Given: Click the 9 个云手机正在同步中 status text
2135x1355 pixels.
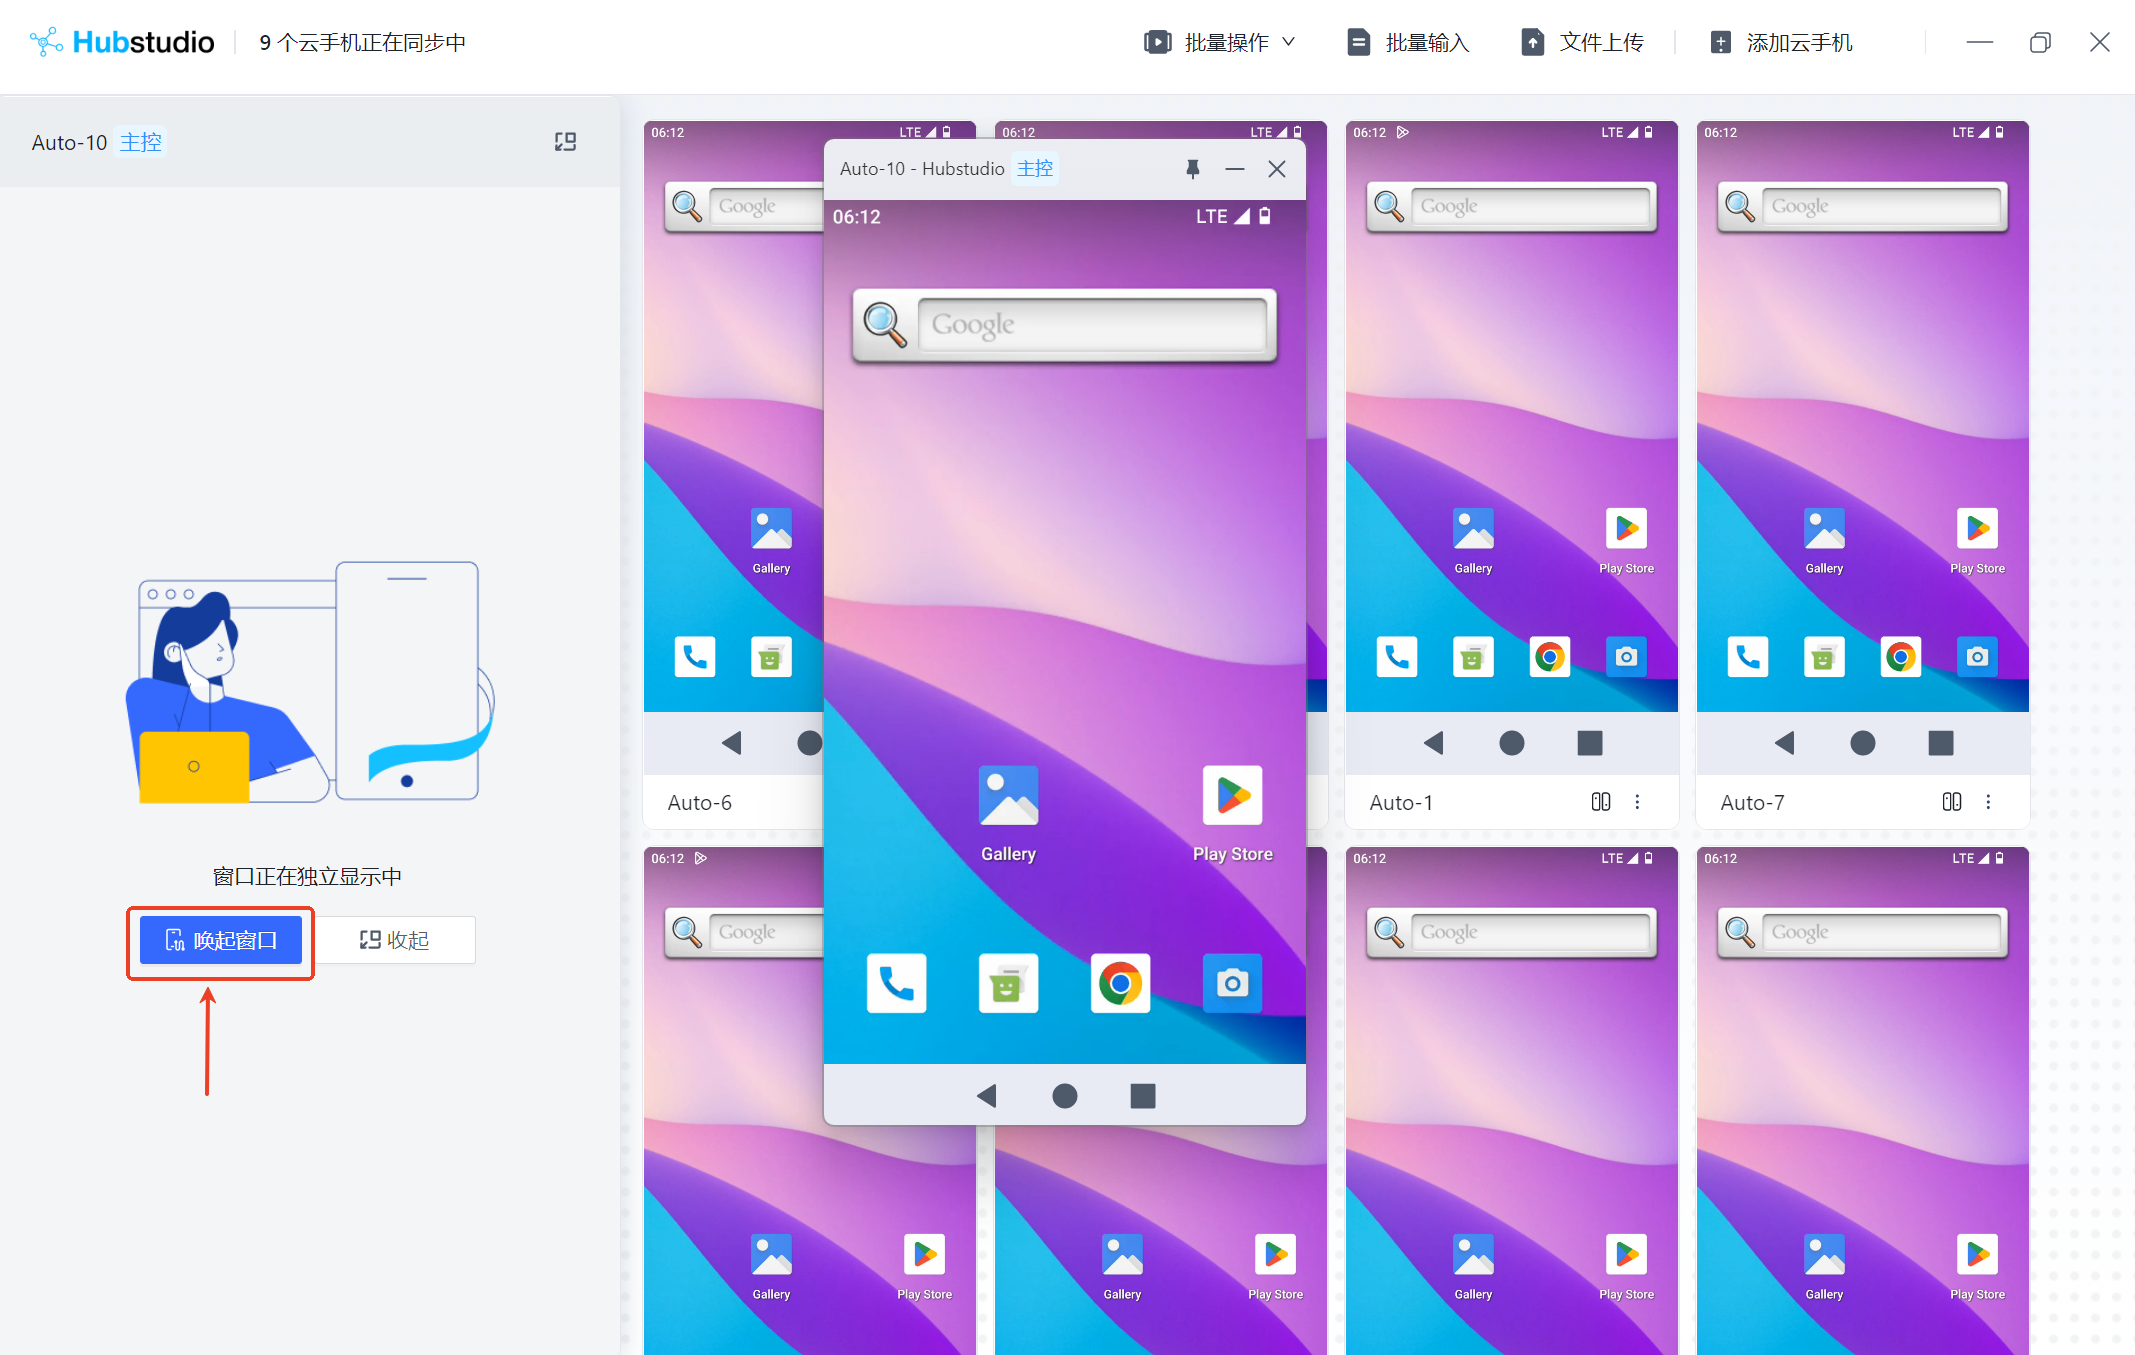Looking at the screenshot, I should click(x=362, y=42).
